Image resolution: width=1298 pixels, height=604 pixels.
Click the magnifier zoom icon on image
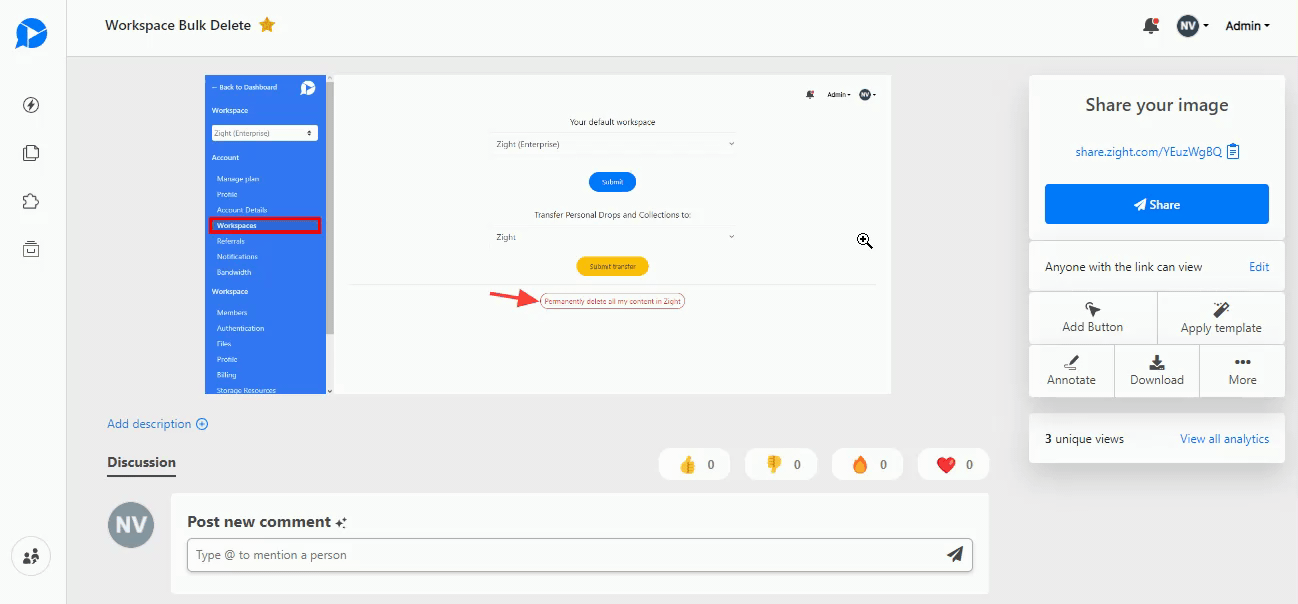(865, 240)
